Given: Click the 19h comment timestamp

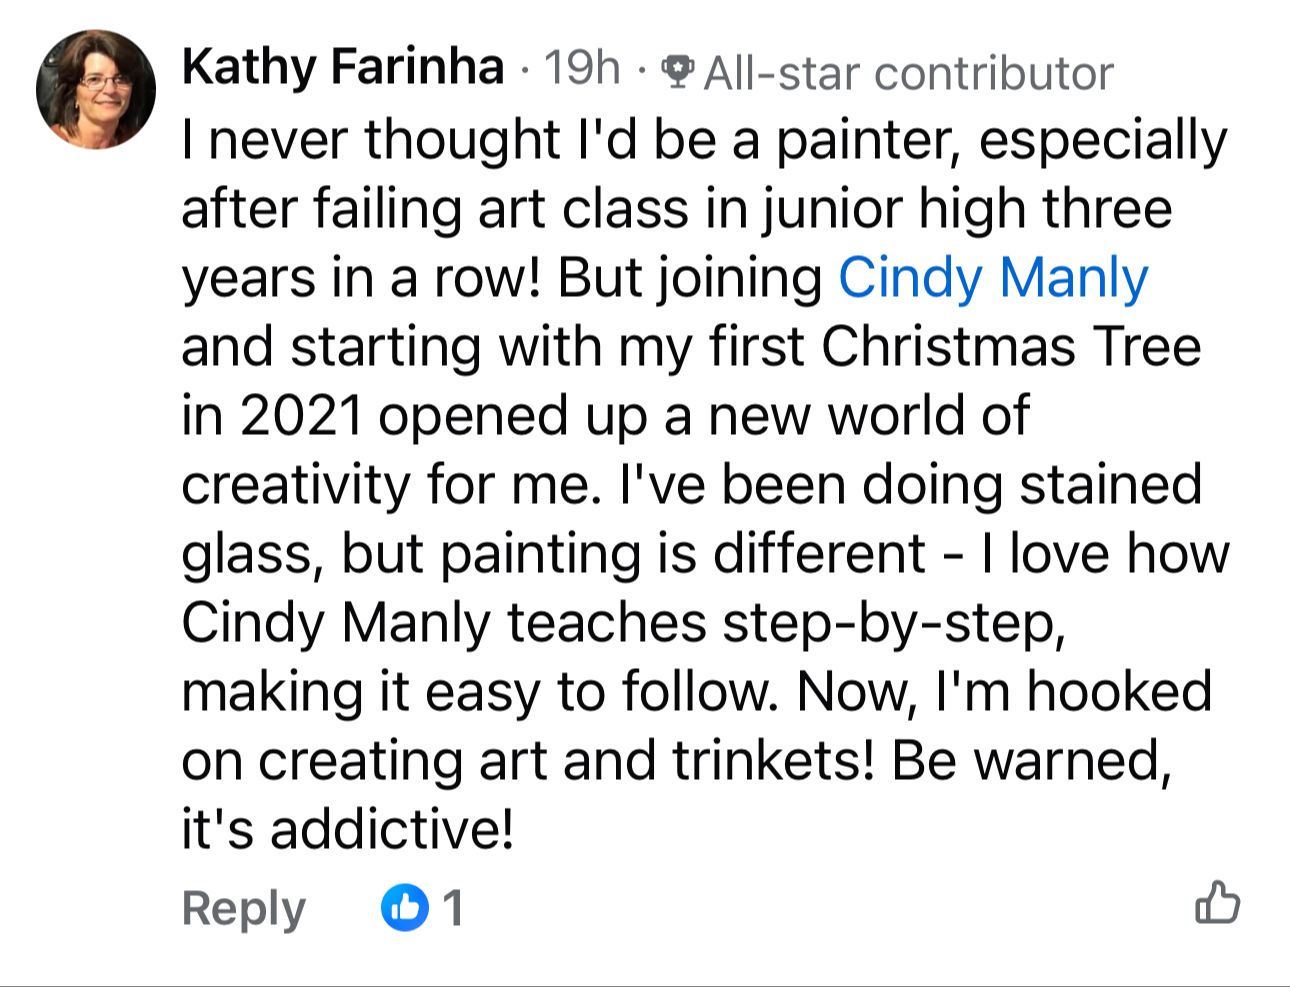Looking at the screenshot, I should (x=581, y=69).
